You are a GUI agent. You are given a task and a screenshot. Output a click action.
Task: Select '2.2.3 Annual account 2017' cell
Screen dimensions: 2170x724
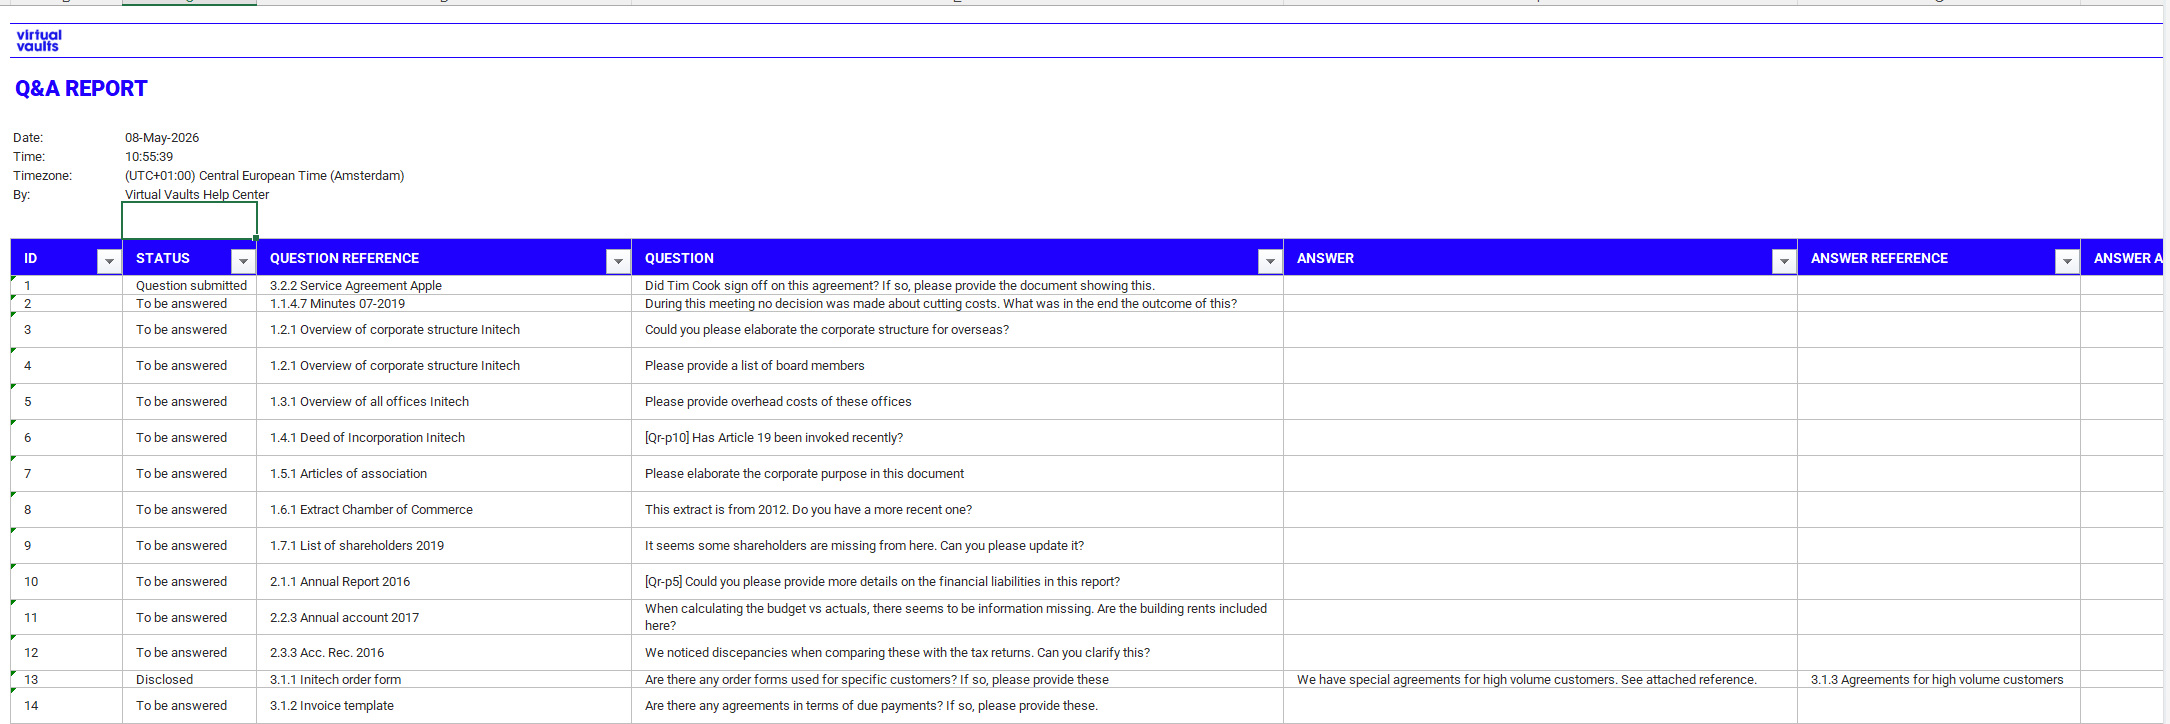tap(444, 617)
